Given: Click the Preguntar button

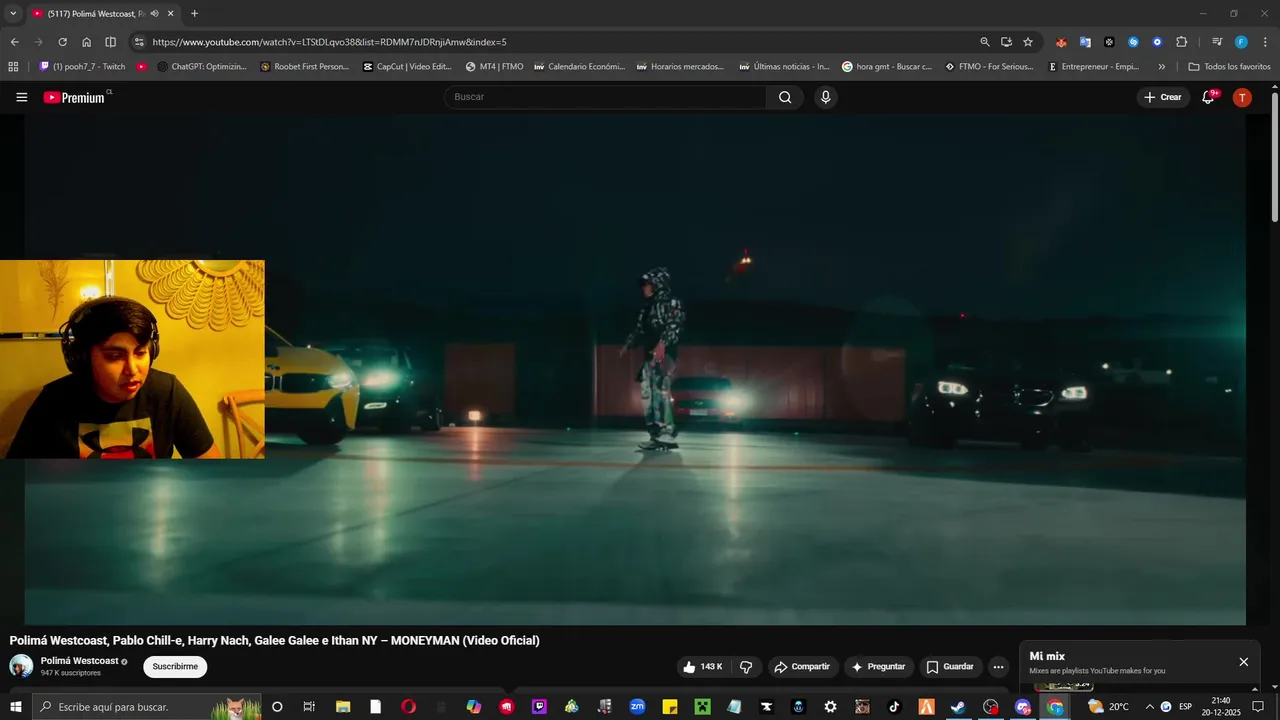Looking at the screenshot, I should click(879, 667).
